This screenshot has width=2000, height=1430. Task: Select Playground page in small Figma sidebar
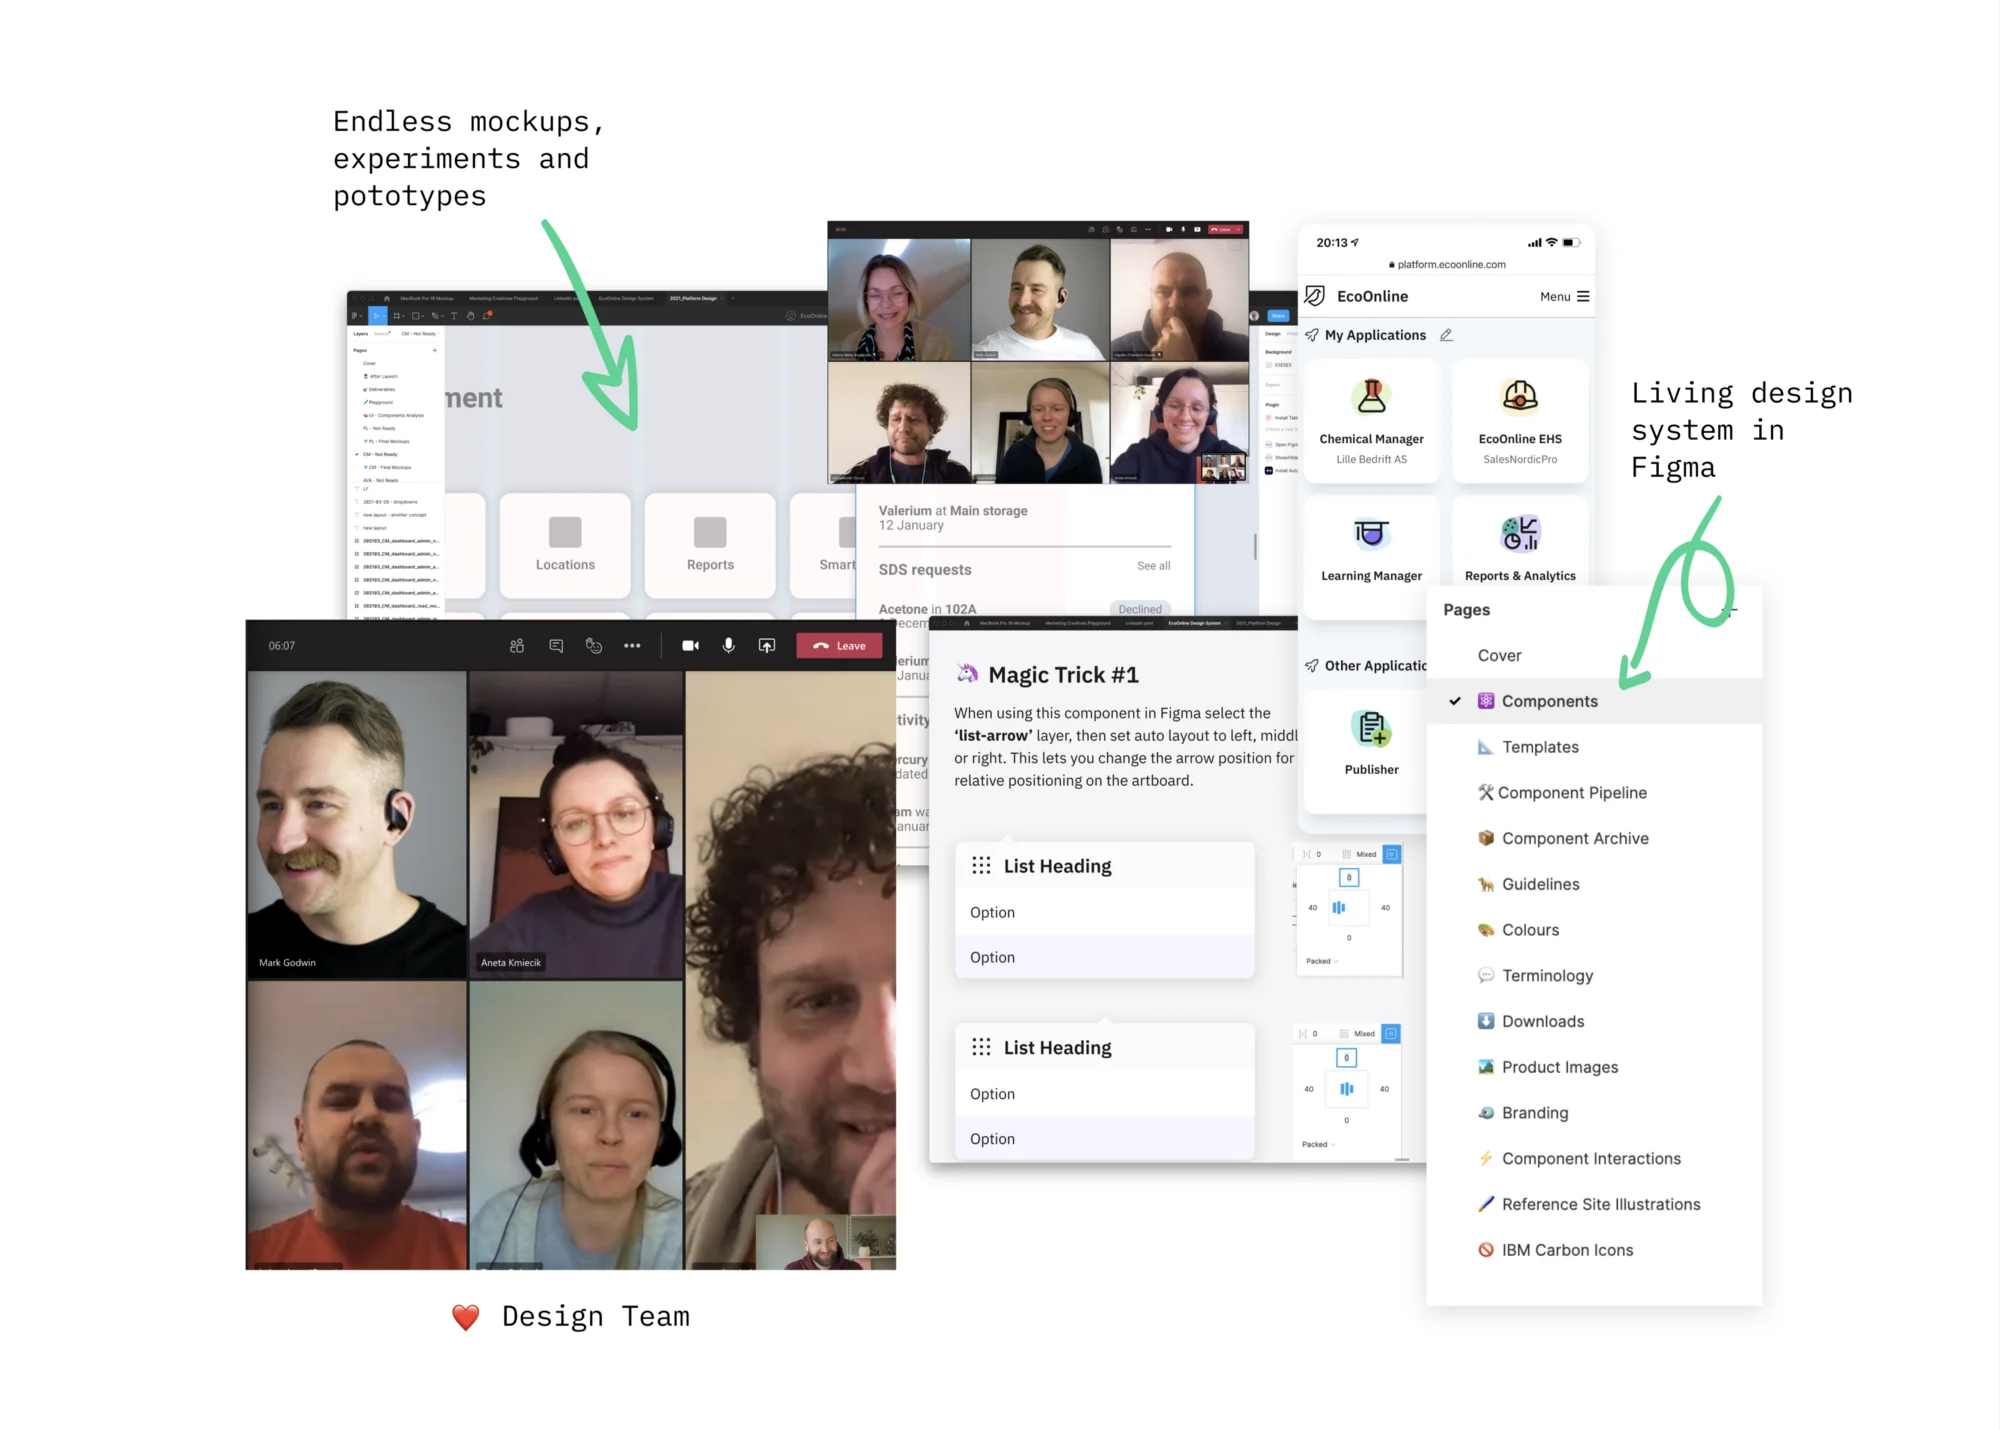tap(378, 402)
